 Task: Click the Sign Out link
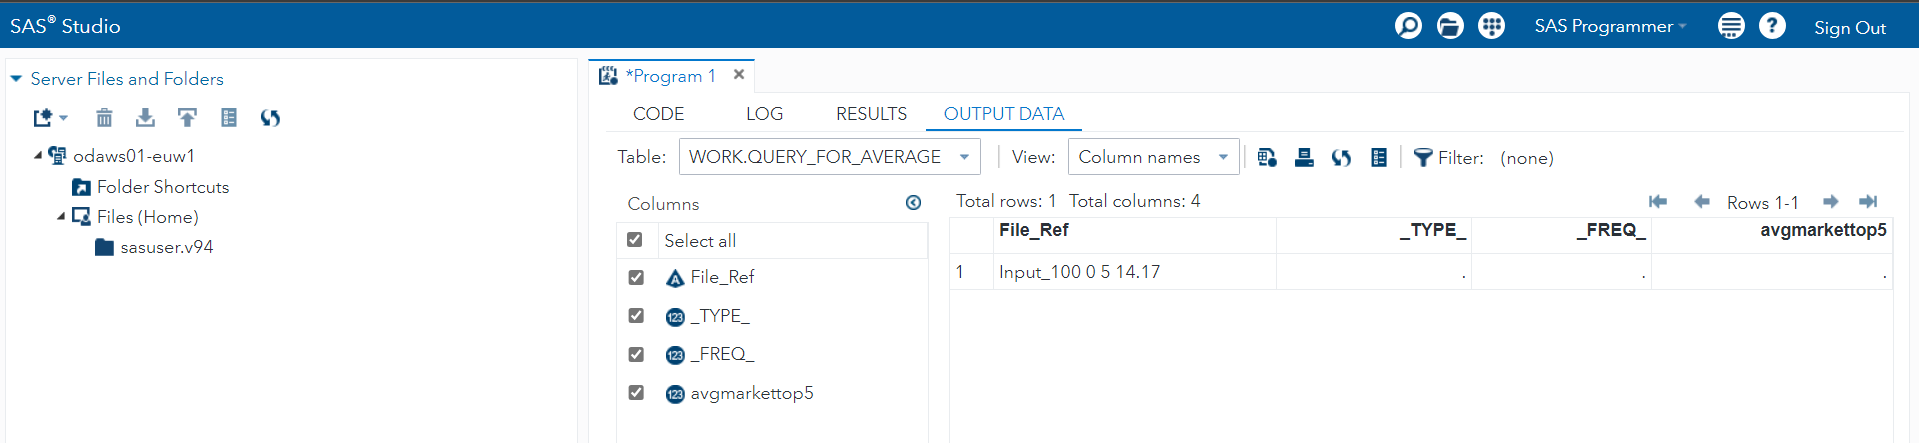pyautogui.click(x=1849, y=28)
